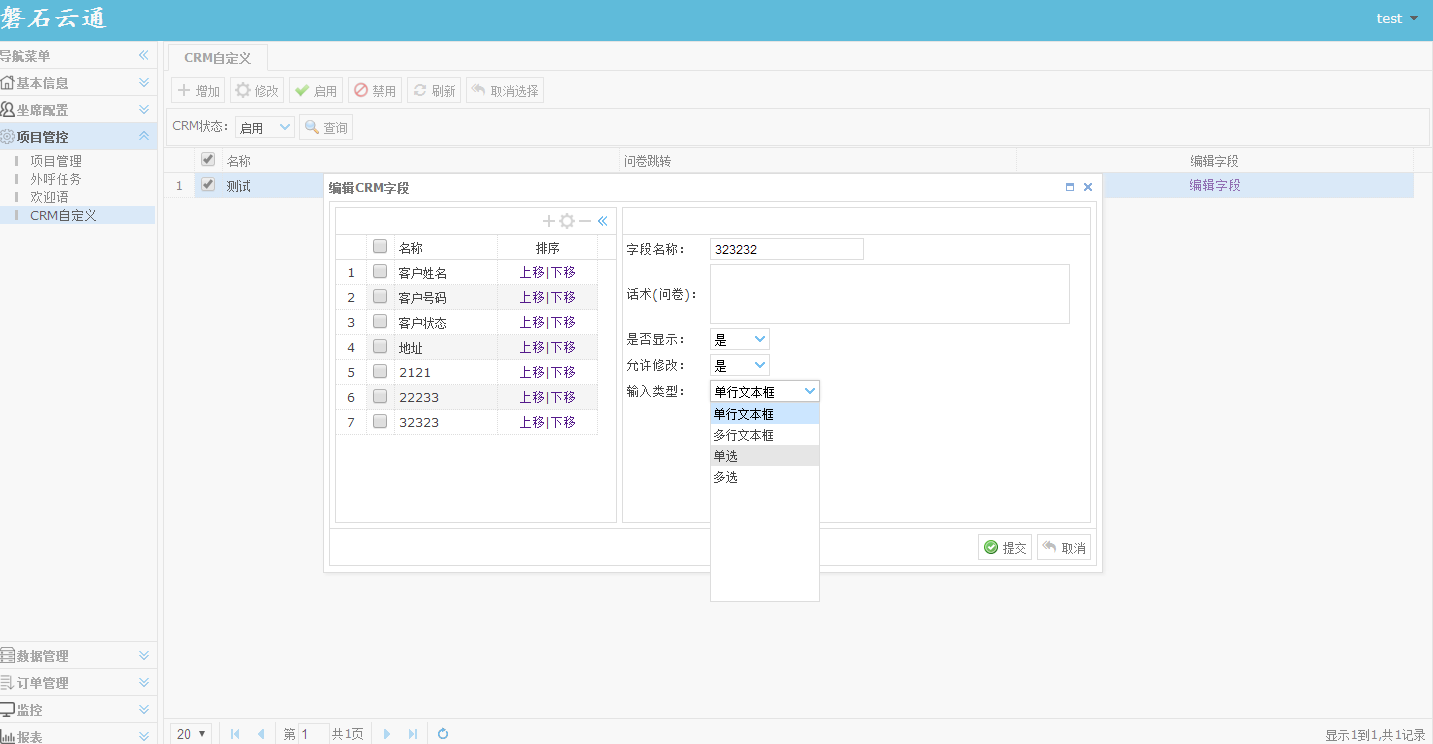Uncheck the 测试 row checkbox

click(x=208, y=184)
